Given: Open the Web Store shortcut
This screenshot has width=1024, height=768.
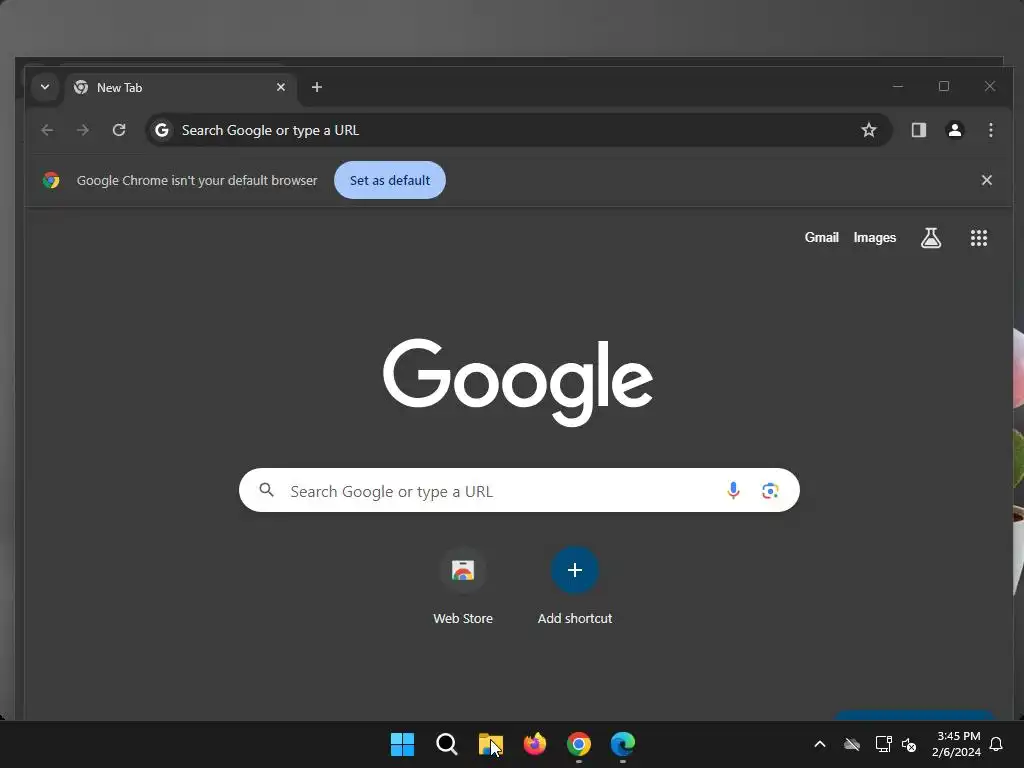Looking at the screenshot, I should pos(463,587).
